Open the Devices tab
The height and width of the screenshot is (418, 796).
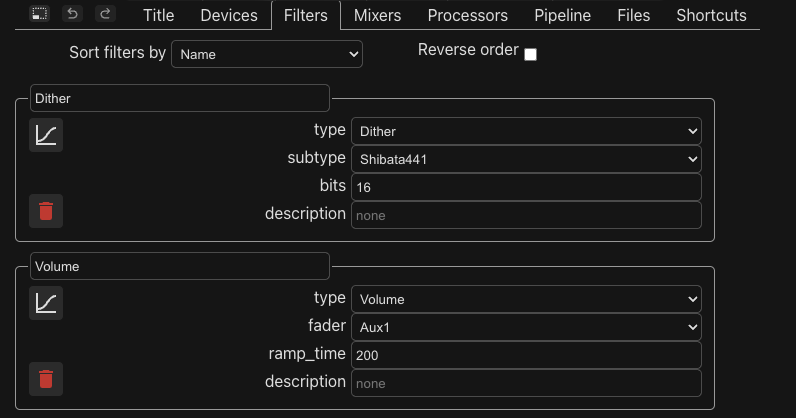(x=229, y=15)
